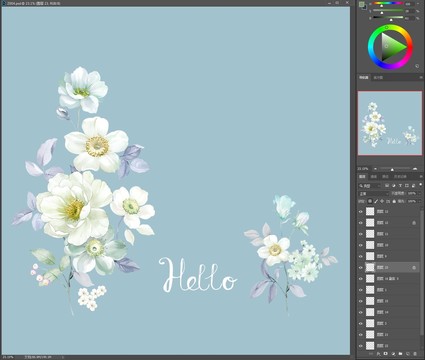Switch to the History tab
This screenshot has height=360, width=425.
click(x=400, y=177)
